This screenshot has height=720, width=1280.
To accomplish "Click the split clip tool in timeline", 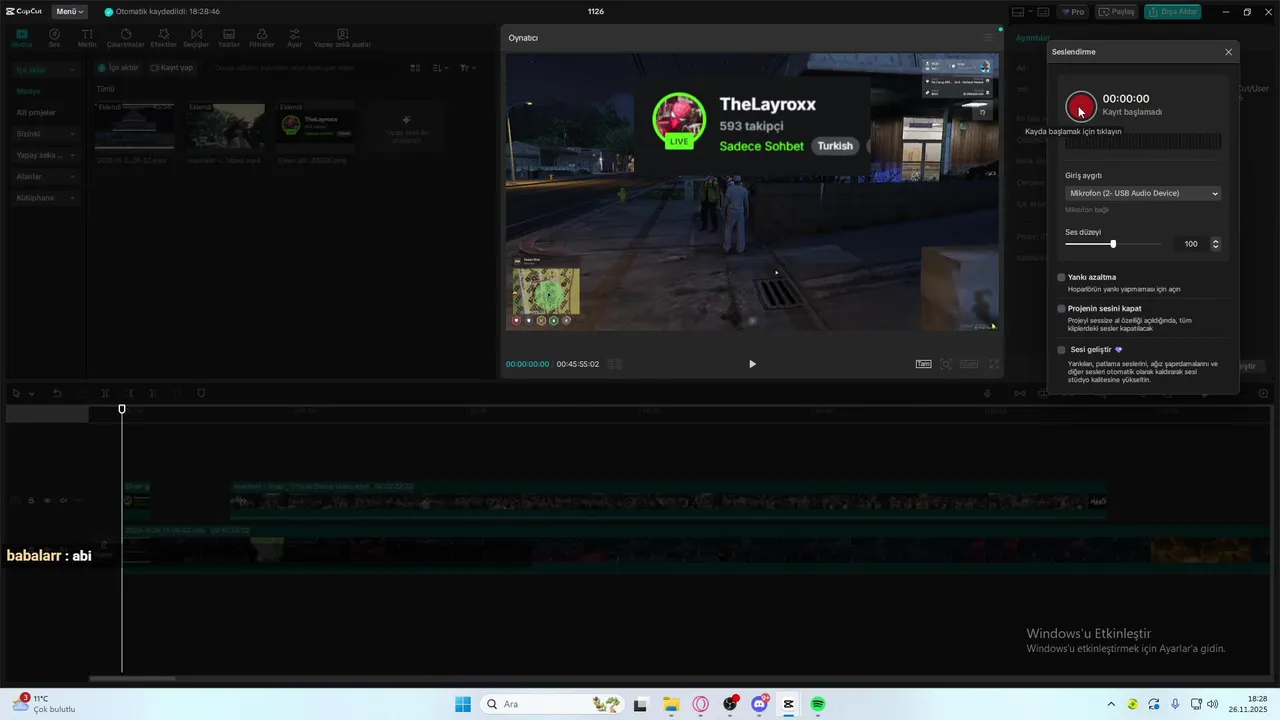I will (x=106, y=393).
